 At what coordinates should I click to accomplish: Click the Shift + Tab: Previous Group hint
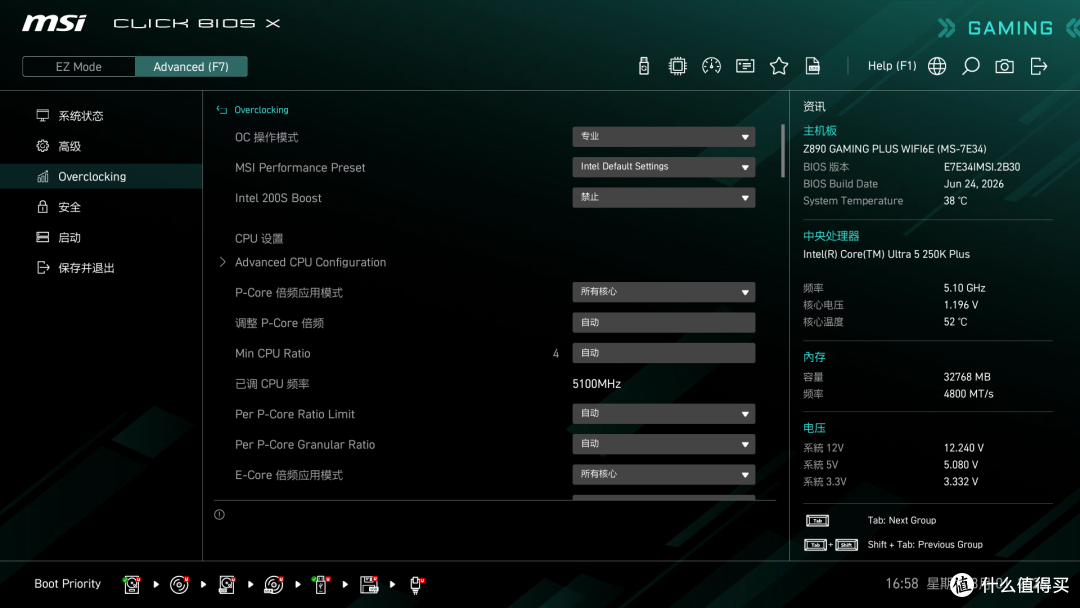925,545
